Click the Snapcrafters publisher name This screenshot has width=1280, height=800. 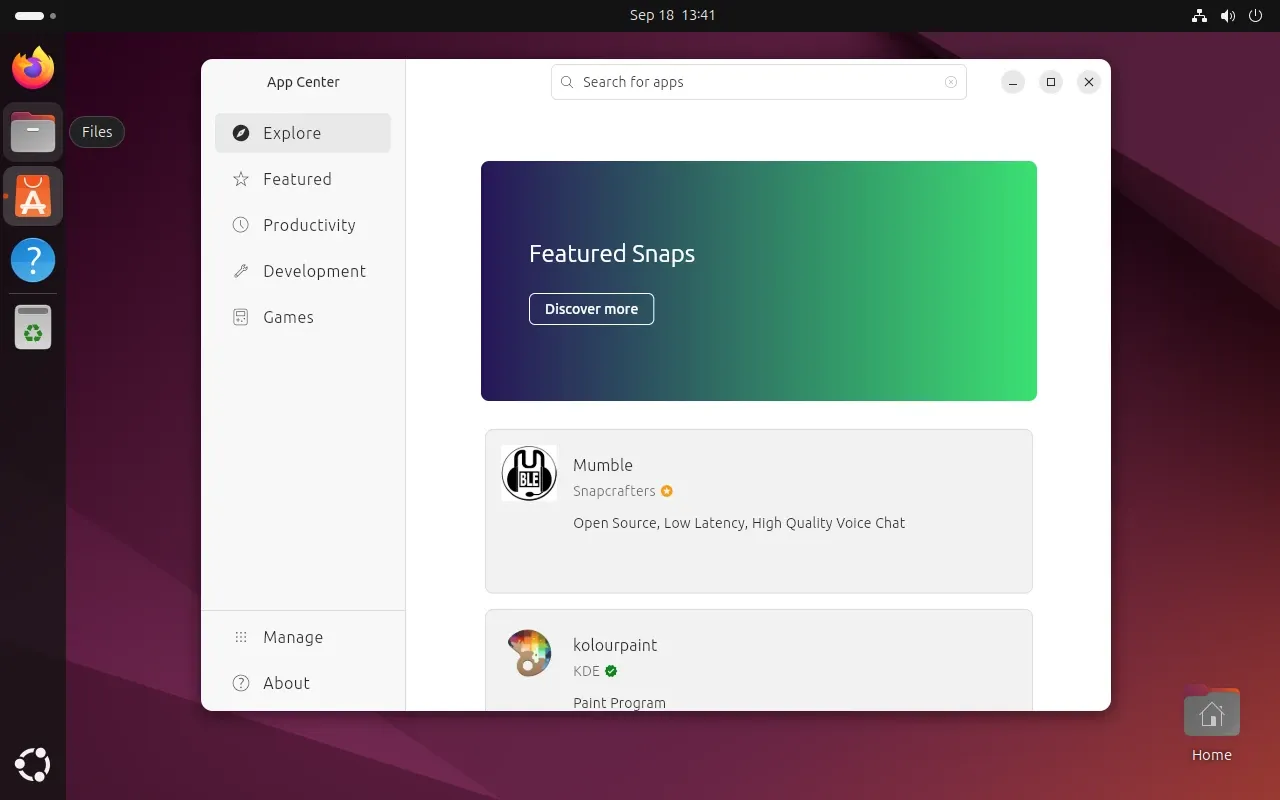[614, 491]
